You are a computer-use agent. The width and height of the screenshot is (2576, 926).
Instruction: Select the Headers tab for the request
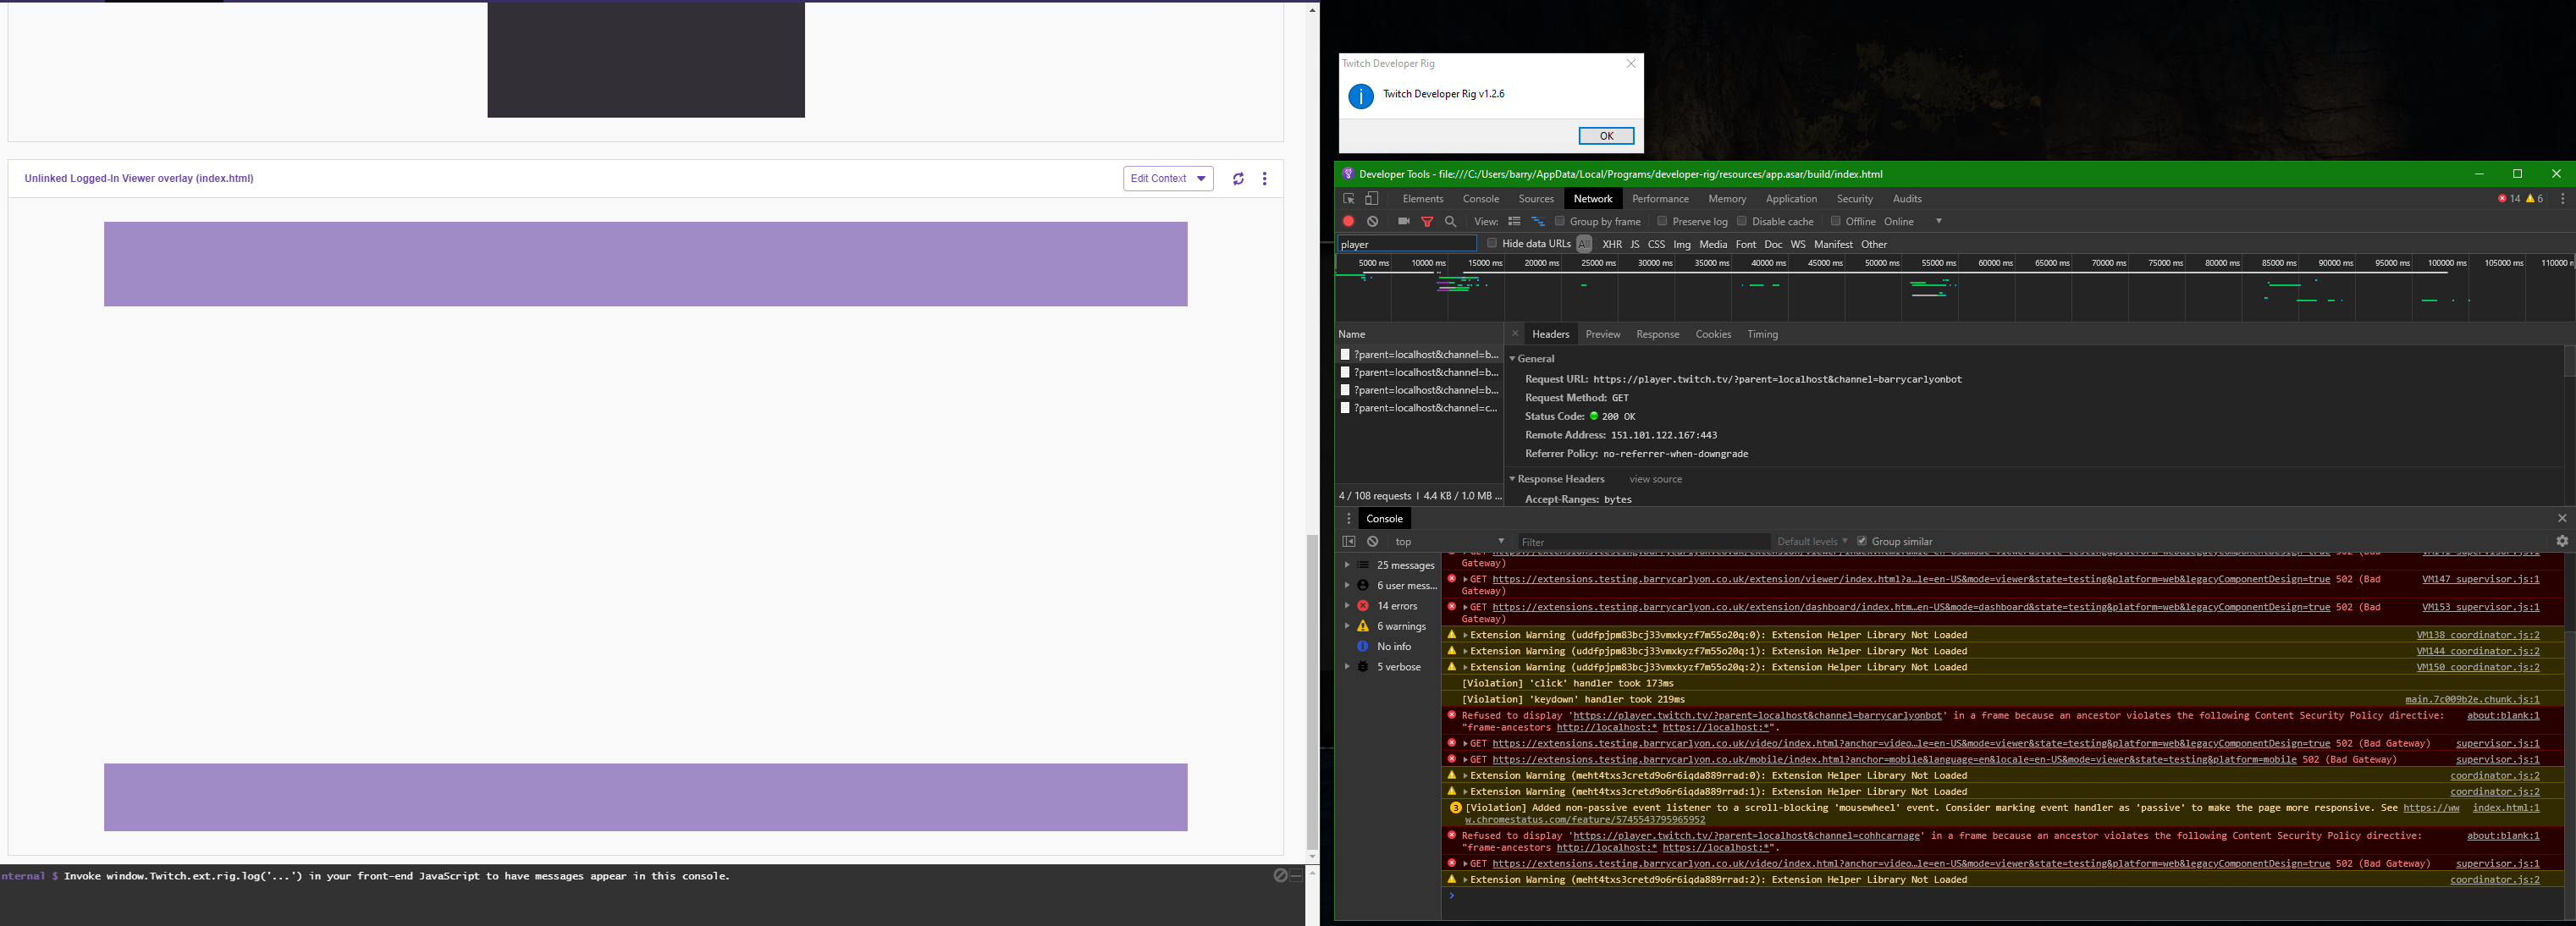[1550, 334]
